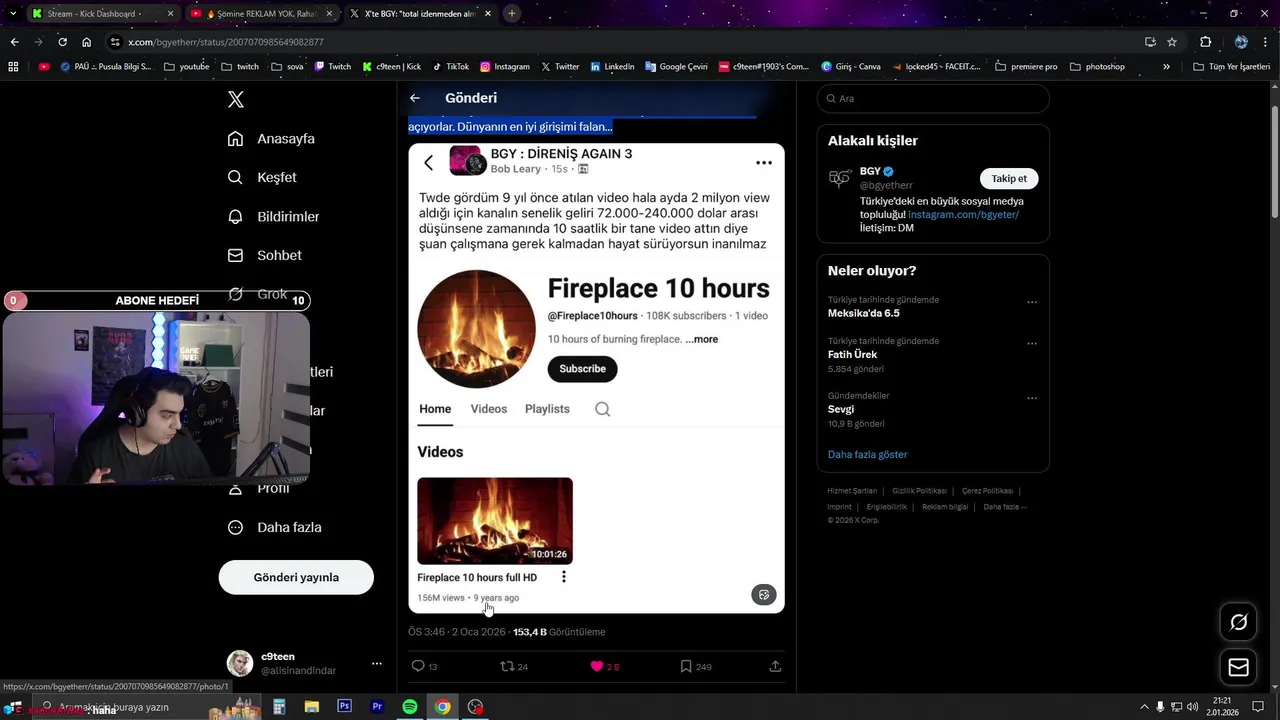The width and height of the screenshot is (1280, 720).
Task: Focus the Ara search field
Action: tap(933, 98)
